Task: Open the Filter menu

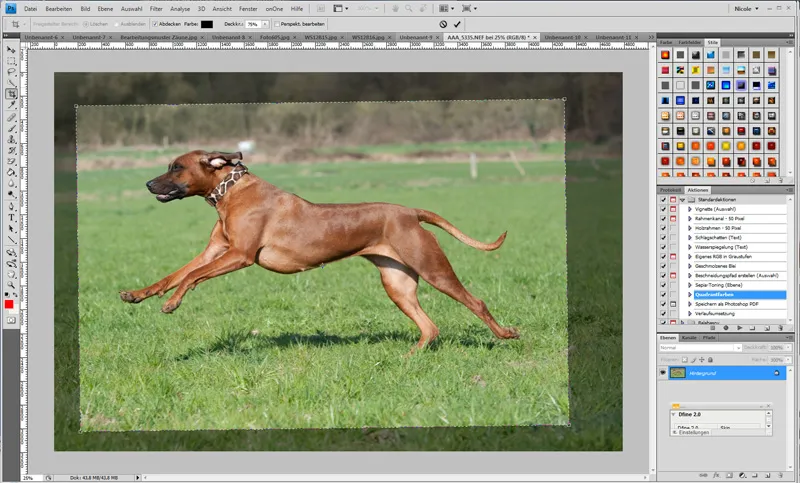Action: [x=156, y=9]
